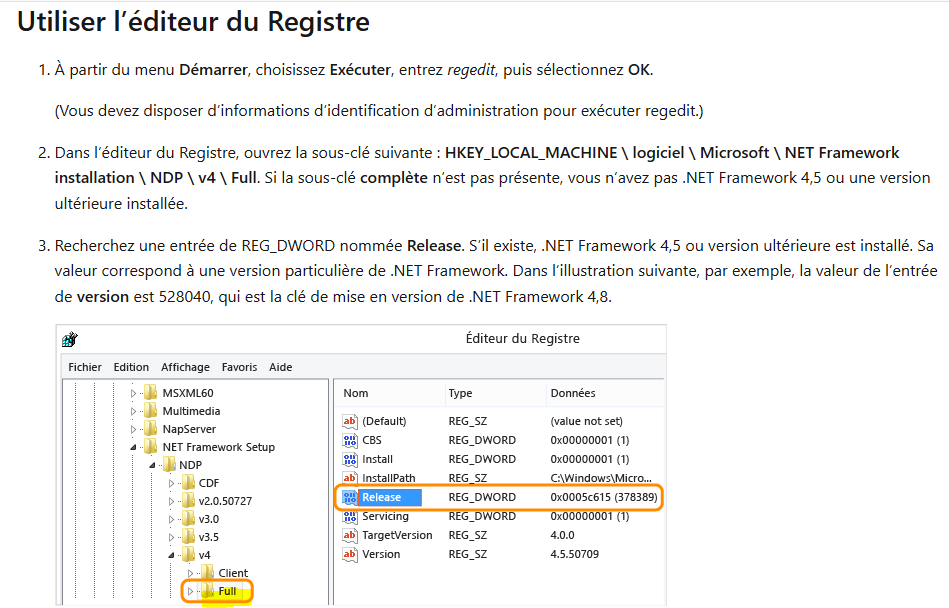Click the v4 folder icon
This screenshot has height=608, width=949.
pyautogui.click(x=189, y=555)
